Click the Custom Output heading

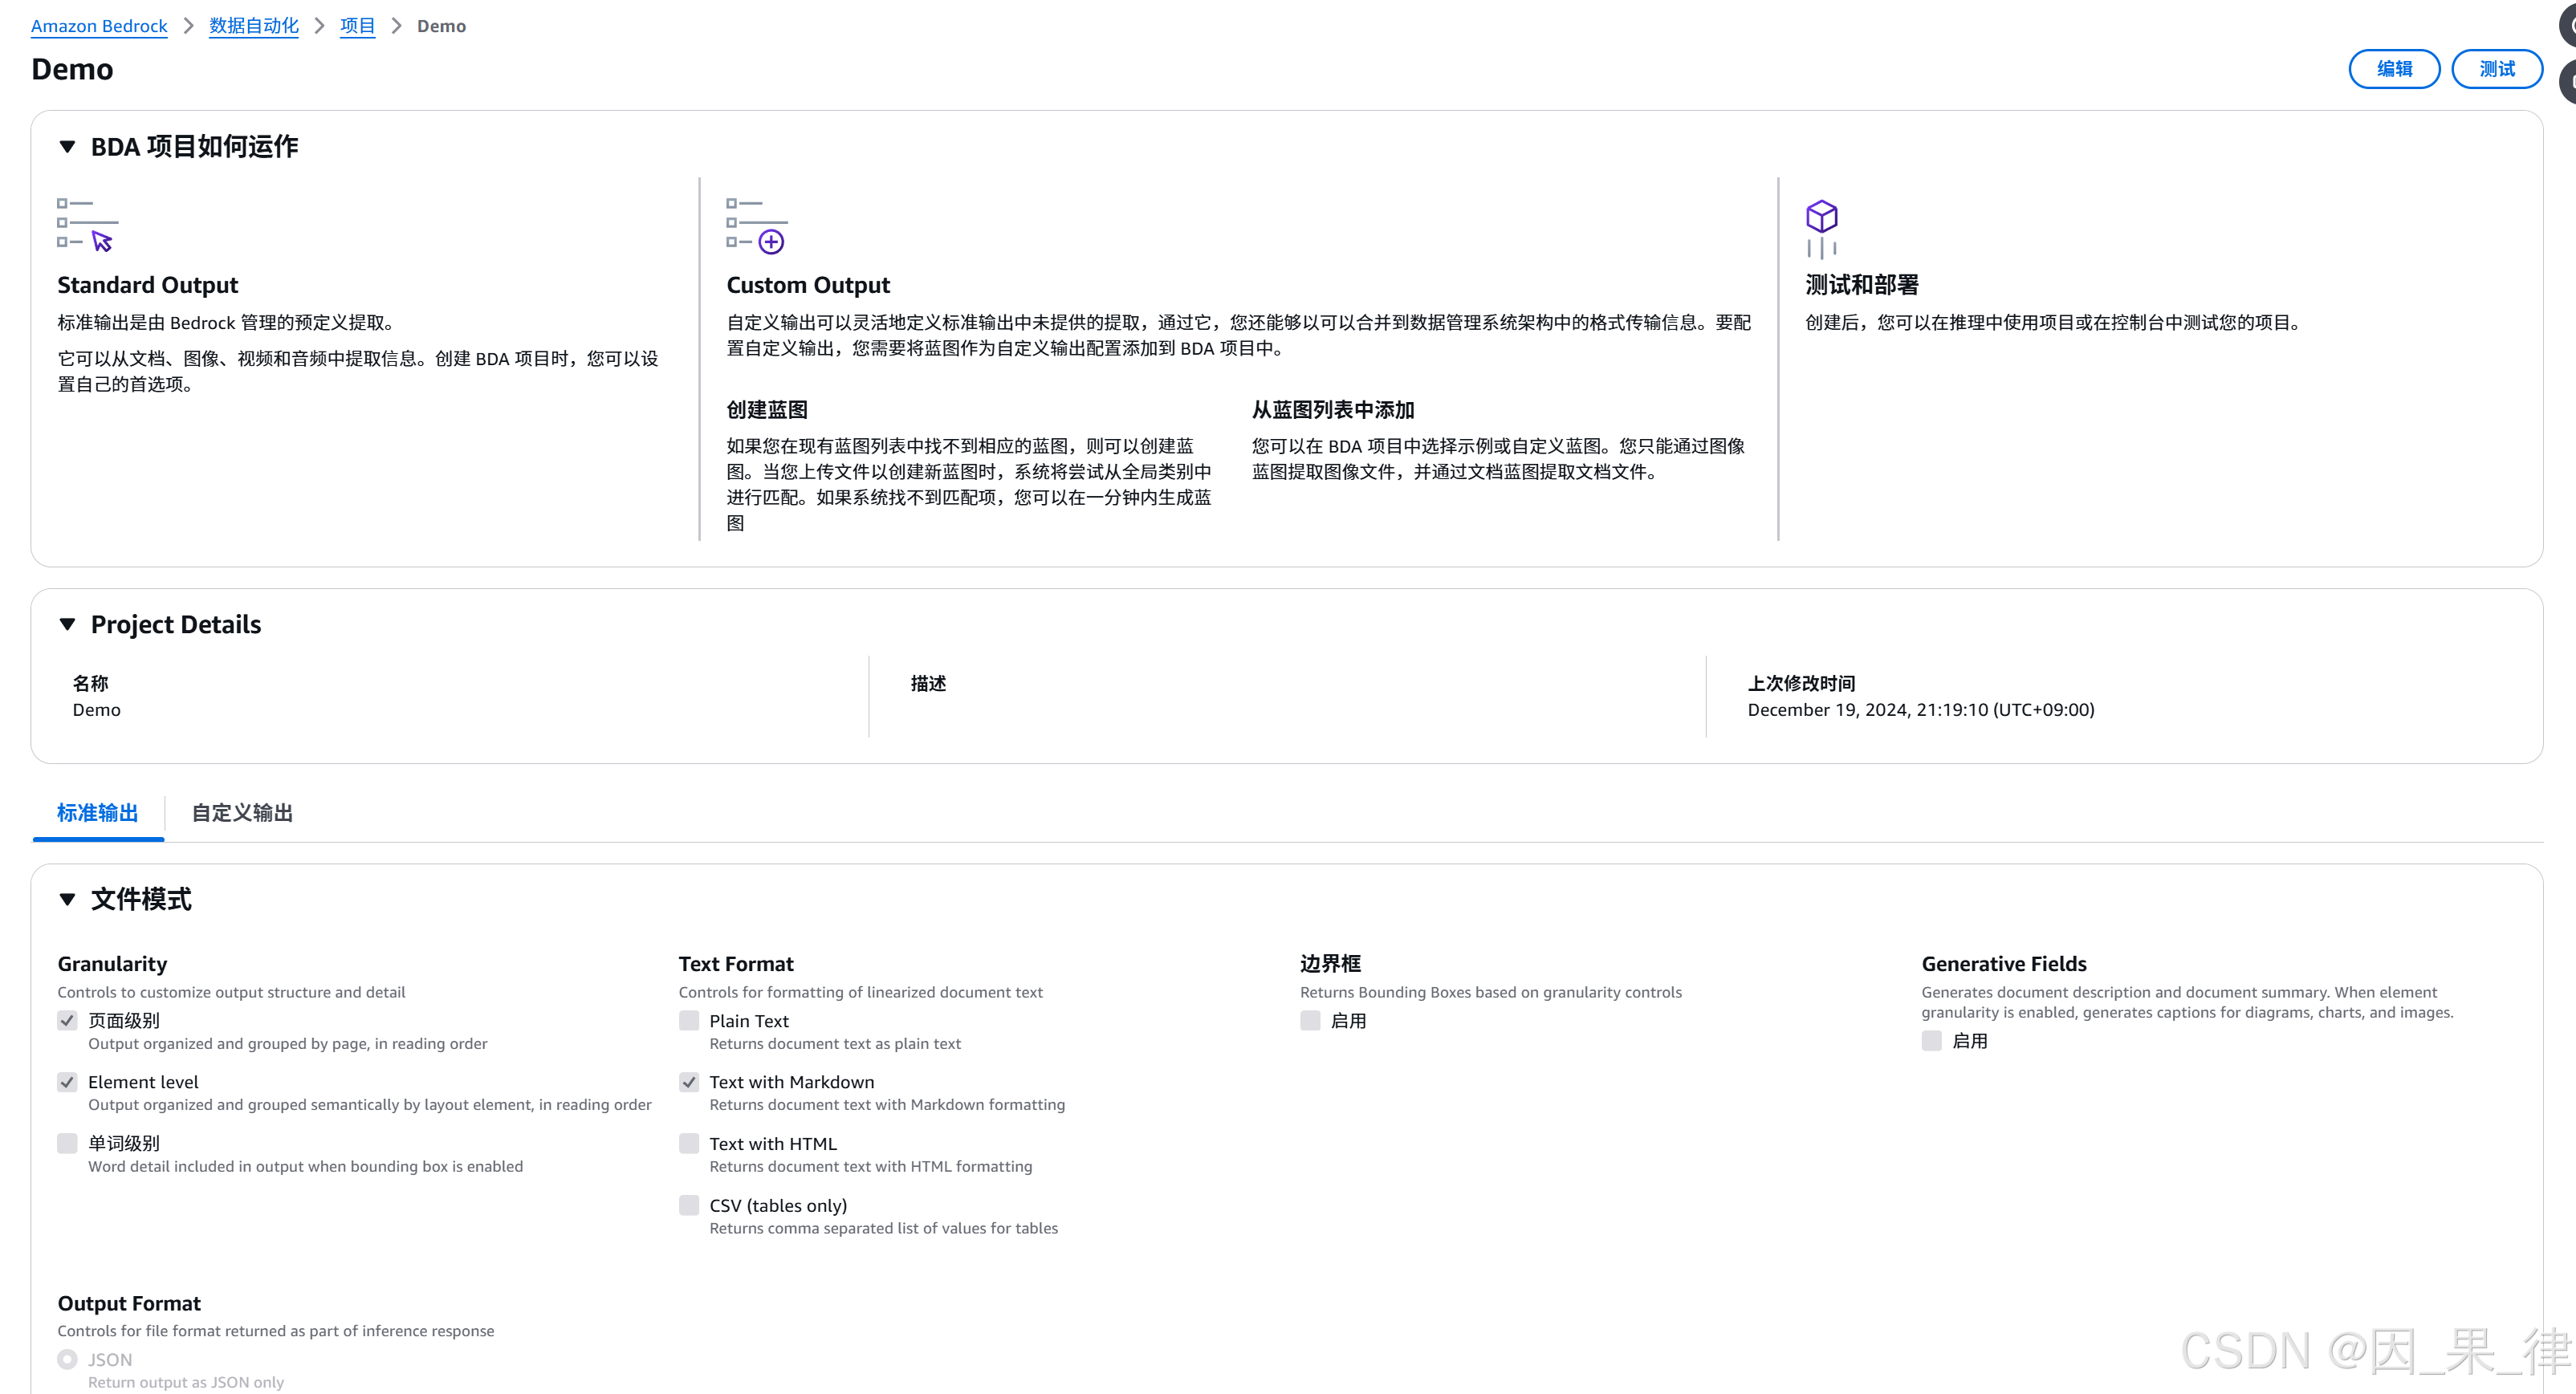(x=808, y=285)
